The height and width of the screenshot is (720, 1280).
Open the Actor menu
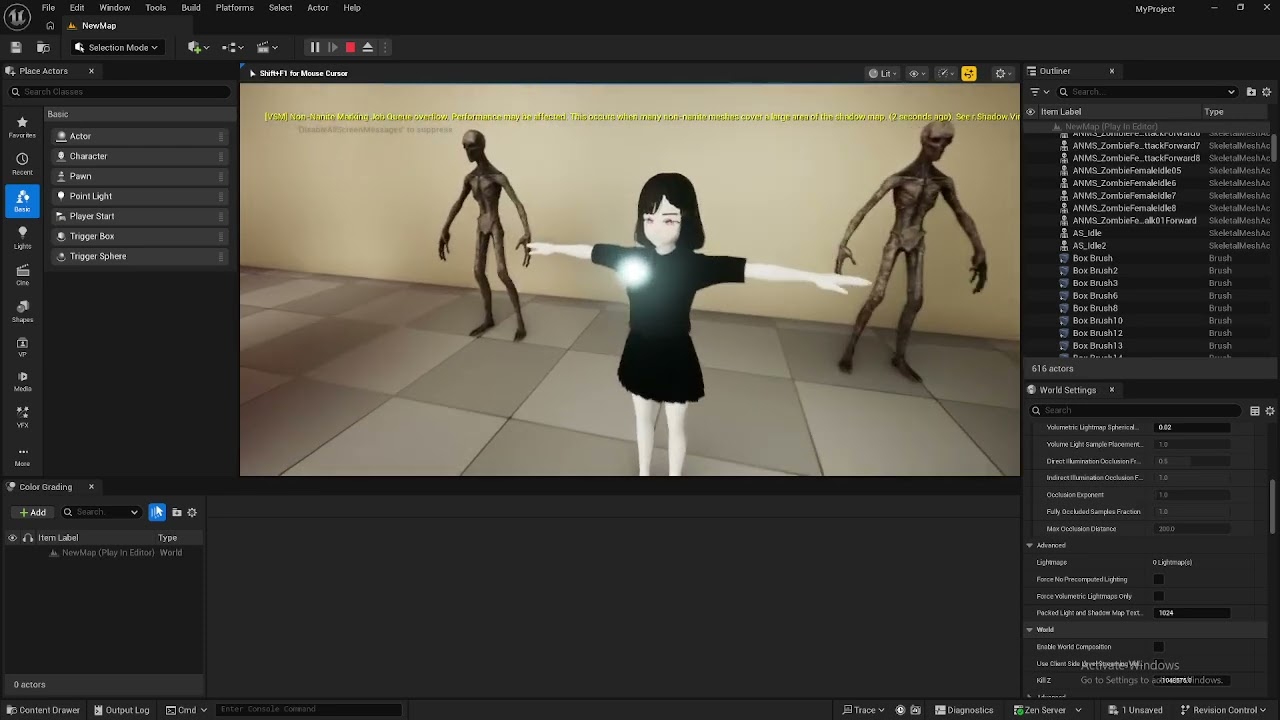(x=318, y=7)
